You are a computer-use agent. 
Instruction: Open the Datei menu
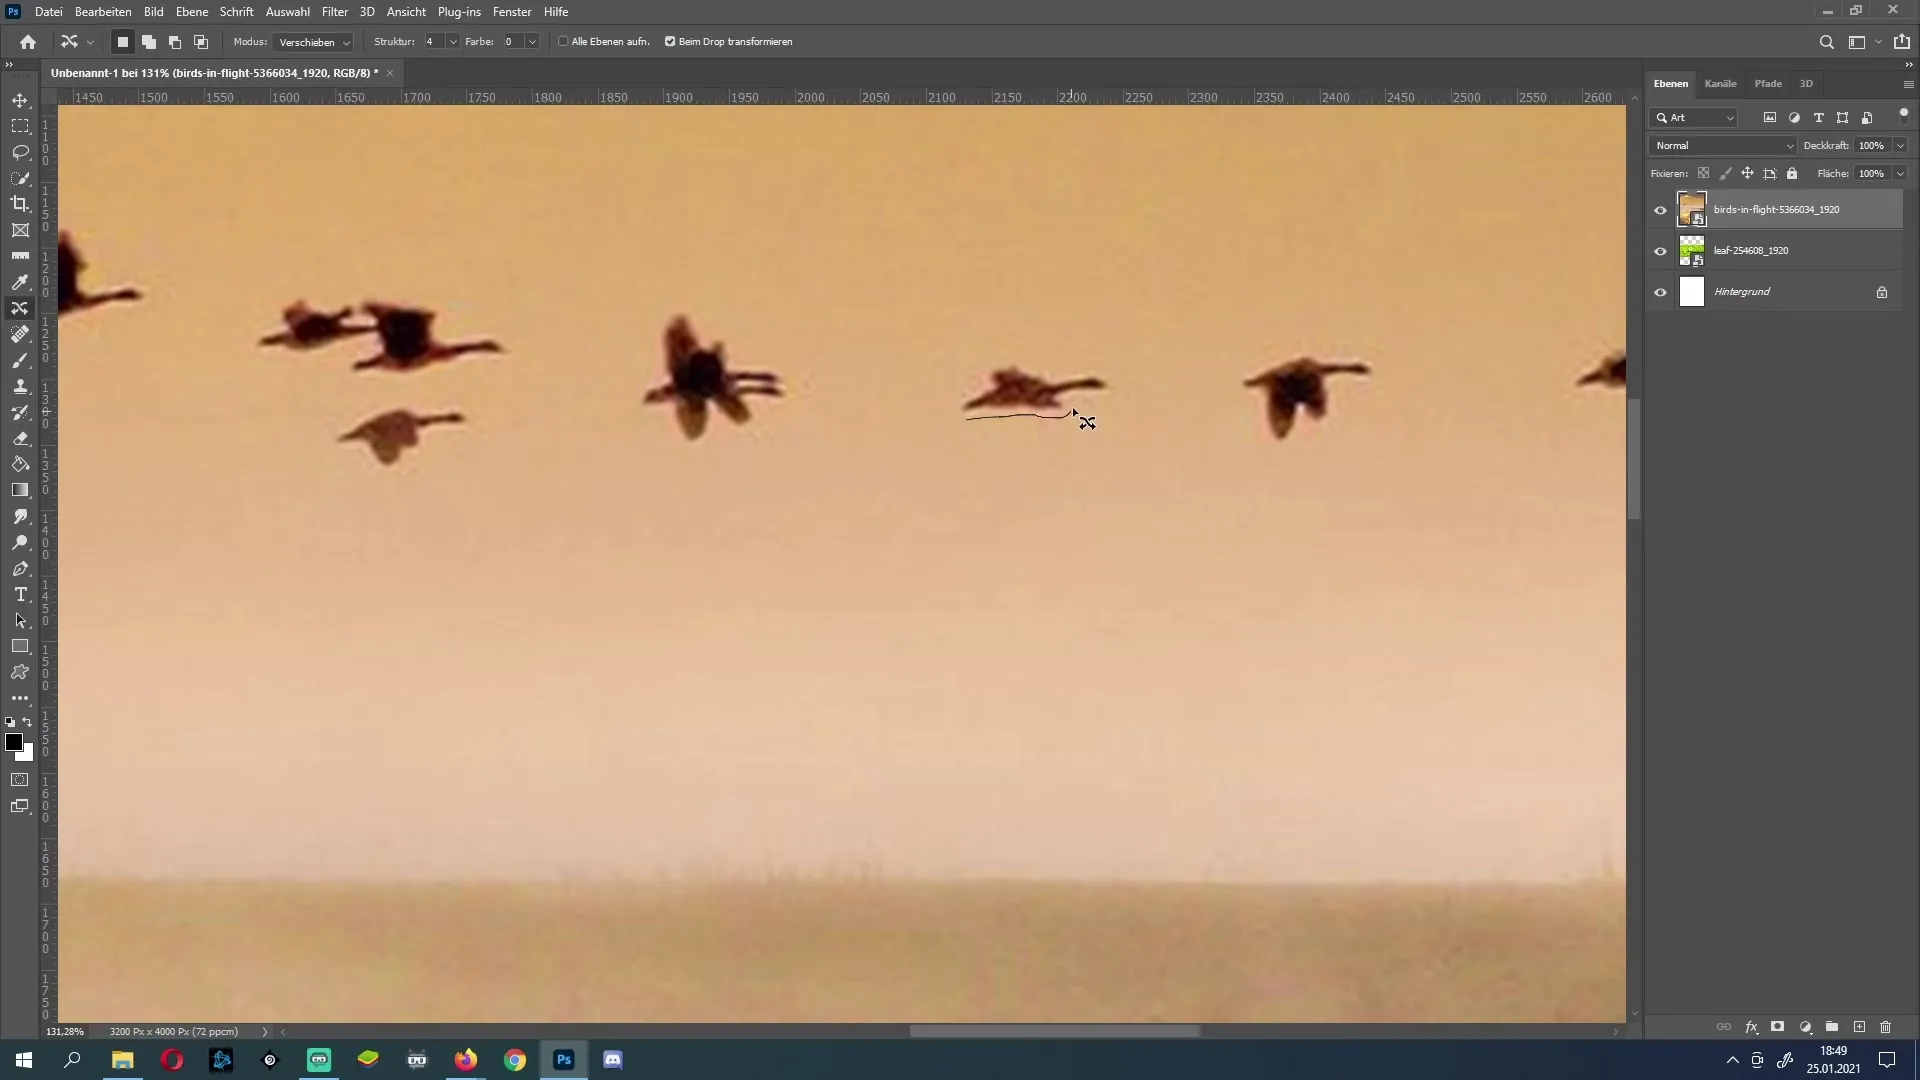tap(48, 12)
